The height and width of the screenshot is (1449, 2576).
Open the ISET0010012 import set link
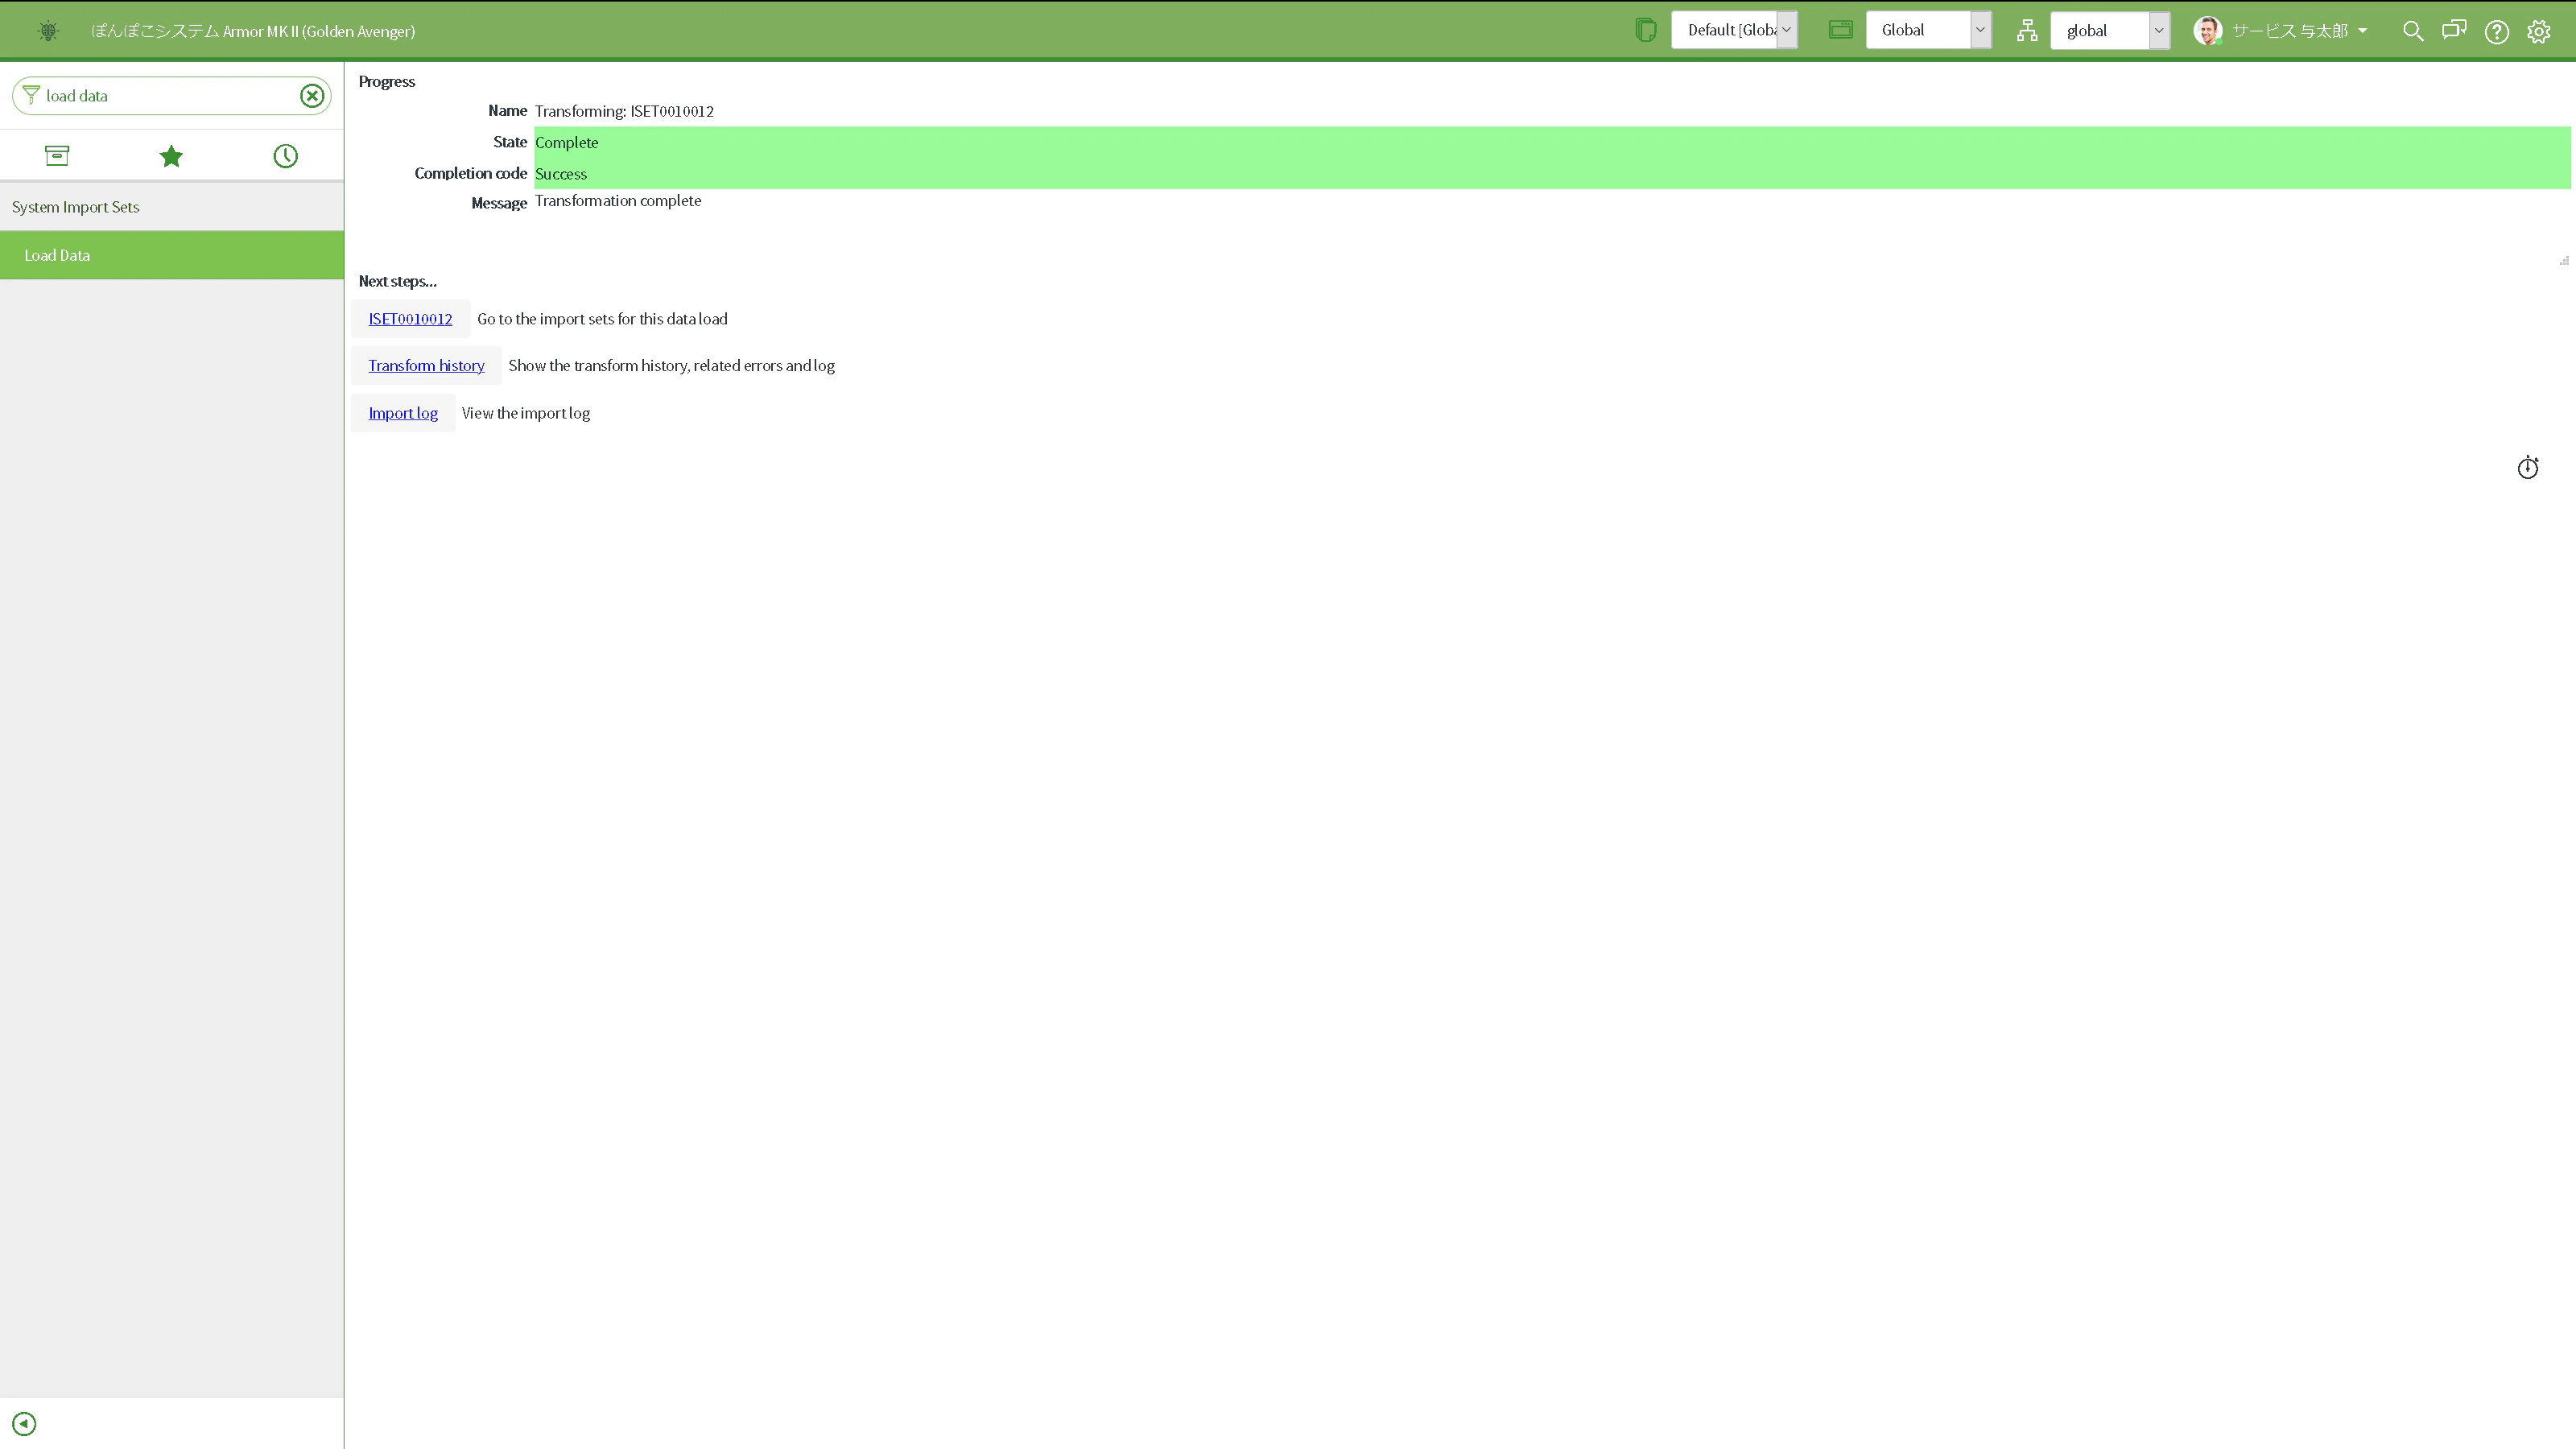pos(410,319)
